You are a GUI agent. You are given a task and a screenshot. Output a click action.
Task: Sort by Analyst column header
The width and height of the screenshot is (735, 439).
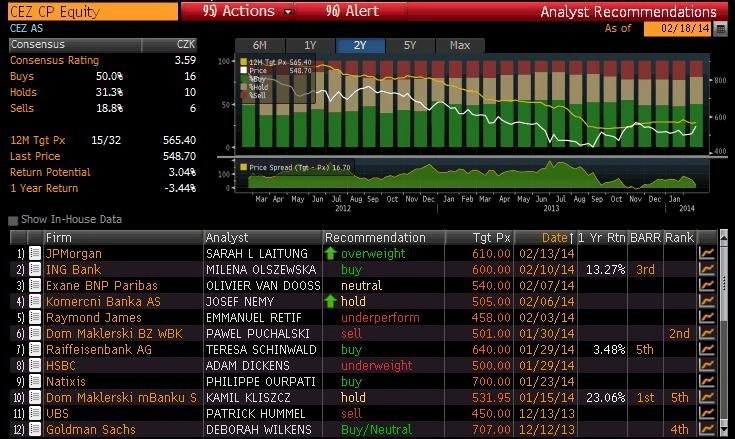(263, 238)
